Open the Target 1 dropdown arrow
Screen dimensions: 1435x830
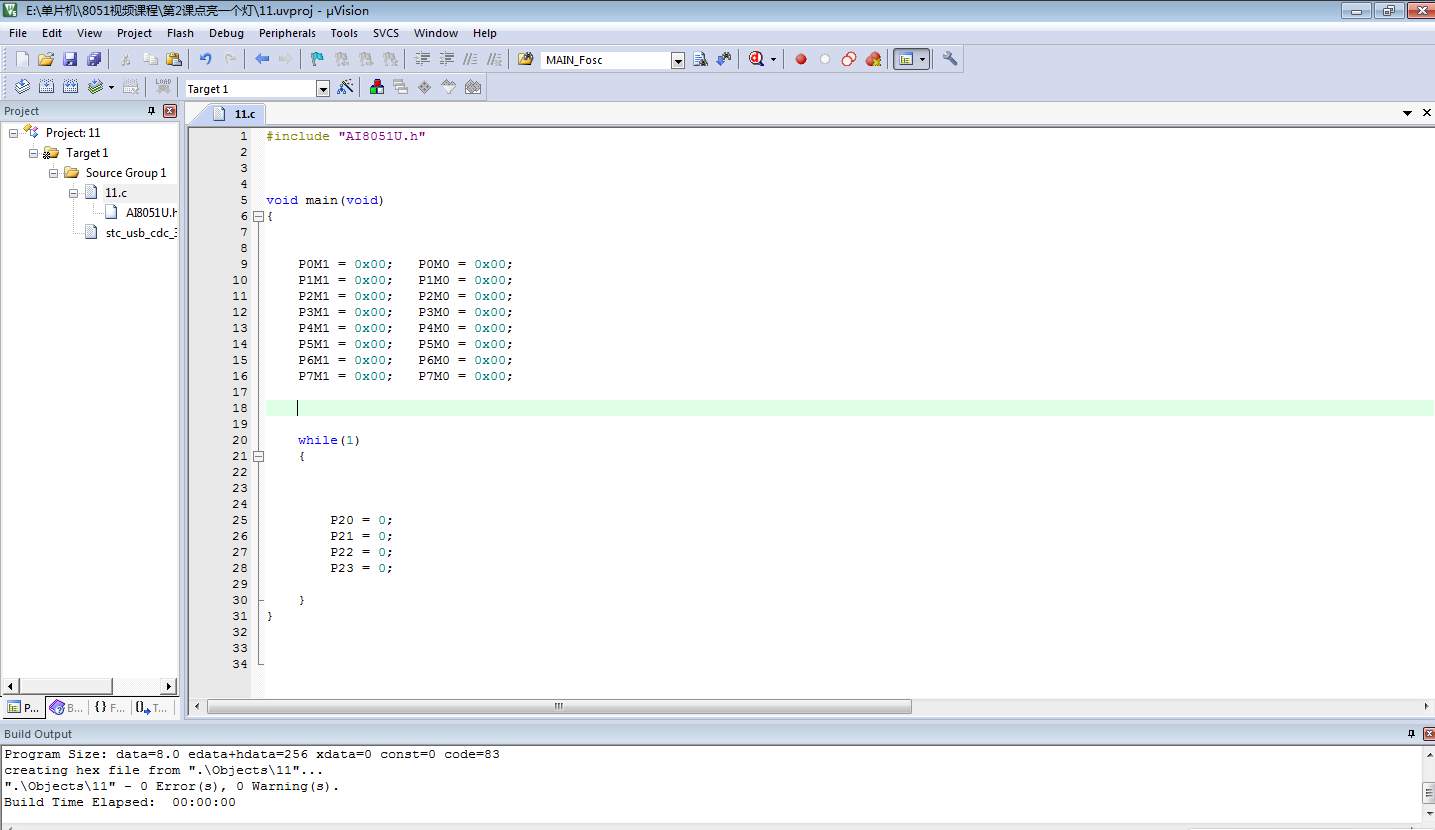pyautogui.click(x=323, y=89)
